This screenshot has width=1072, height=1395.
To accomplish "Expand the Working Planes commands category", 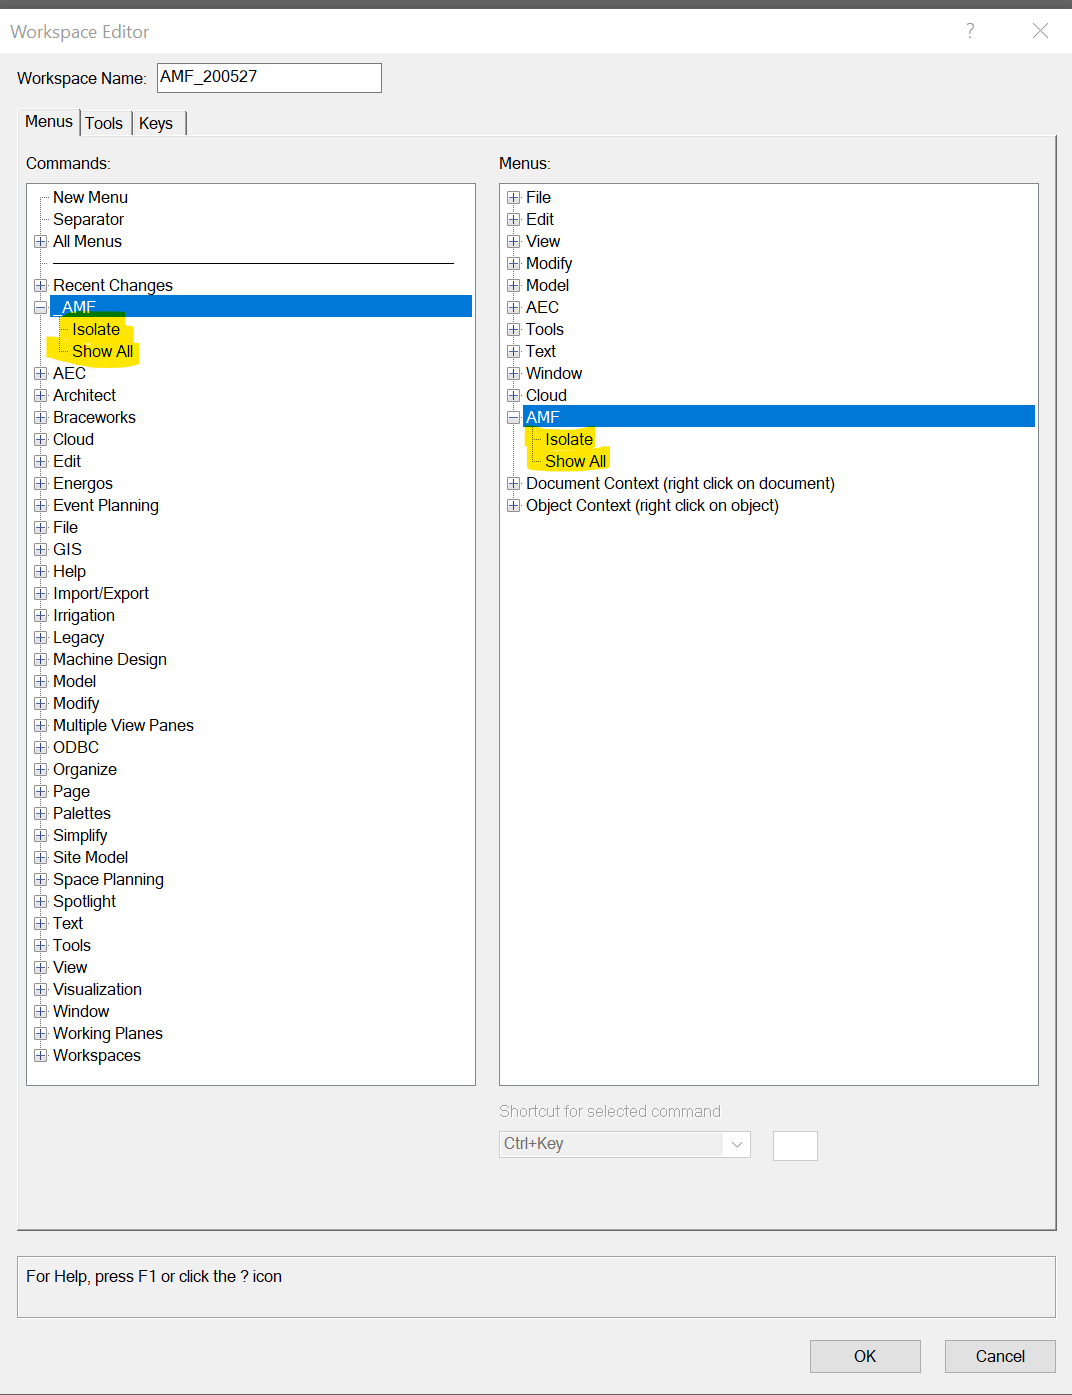I will click(41, 1034).
